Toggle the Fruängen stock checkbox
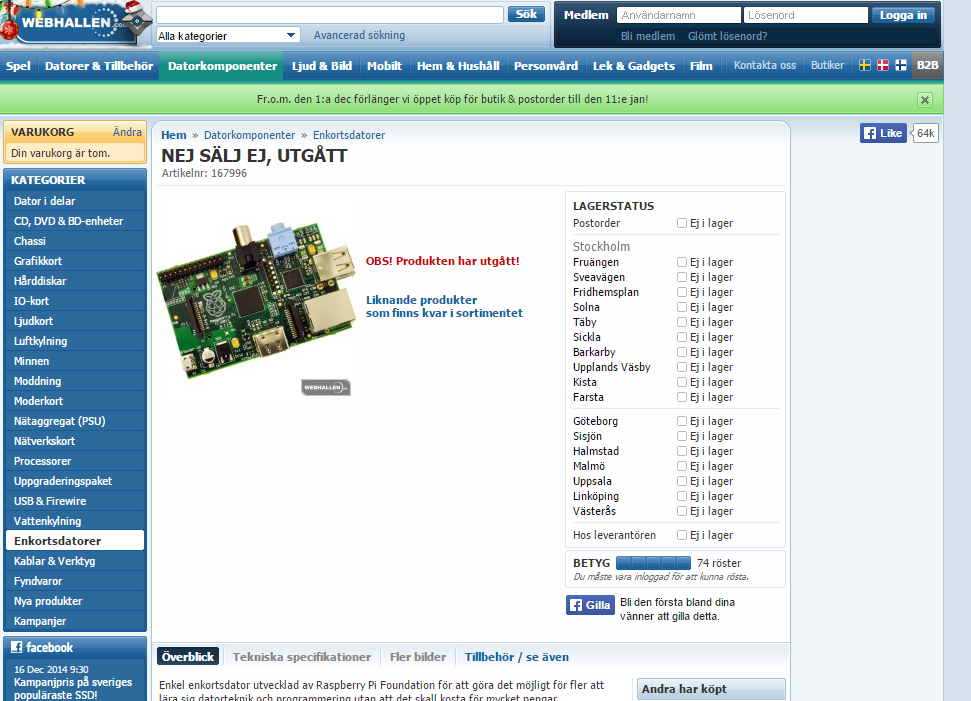 click(682, 262)
